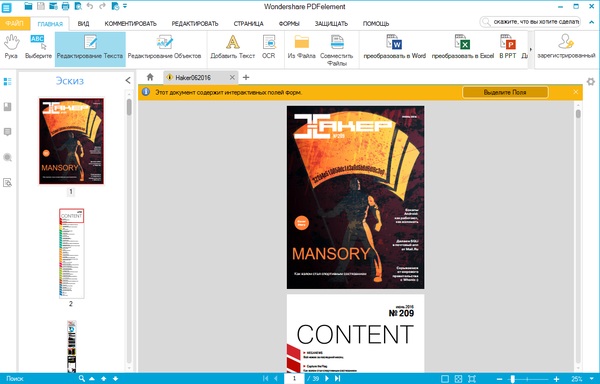The height and width of the screenshot is (384, 600).
Task: Toggle fit page full screen icon
Action: coord(472,379)
